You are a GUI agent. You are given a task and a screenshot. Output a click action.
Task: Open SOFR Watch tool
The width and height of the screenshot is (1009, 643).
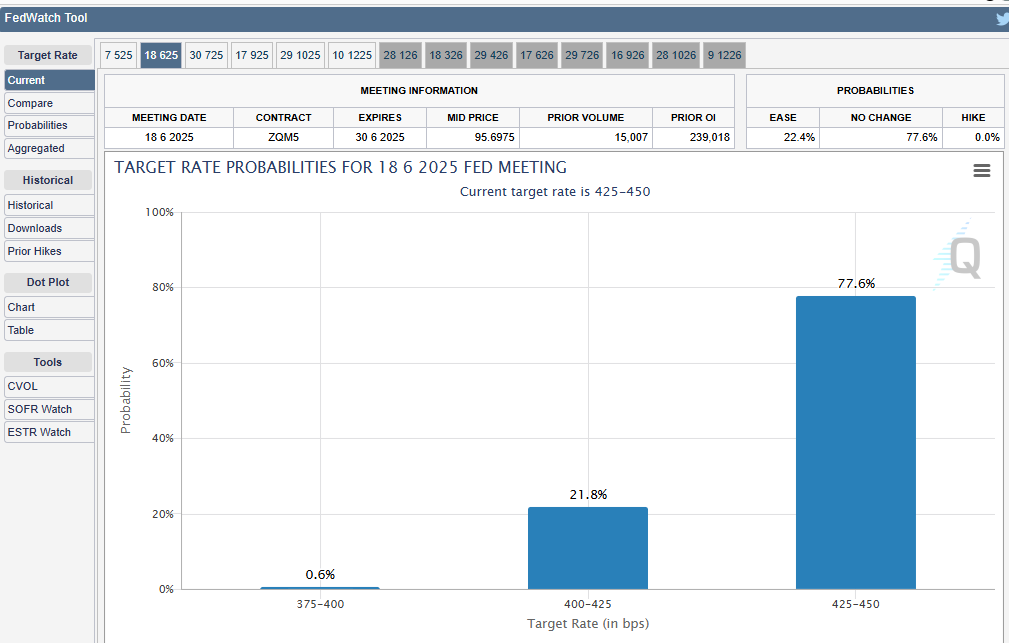pos(39,409)
